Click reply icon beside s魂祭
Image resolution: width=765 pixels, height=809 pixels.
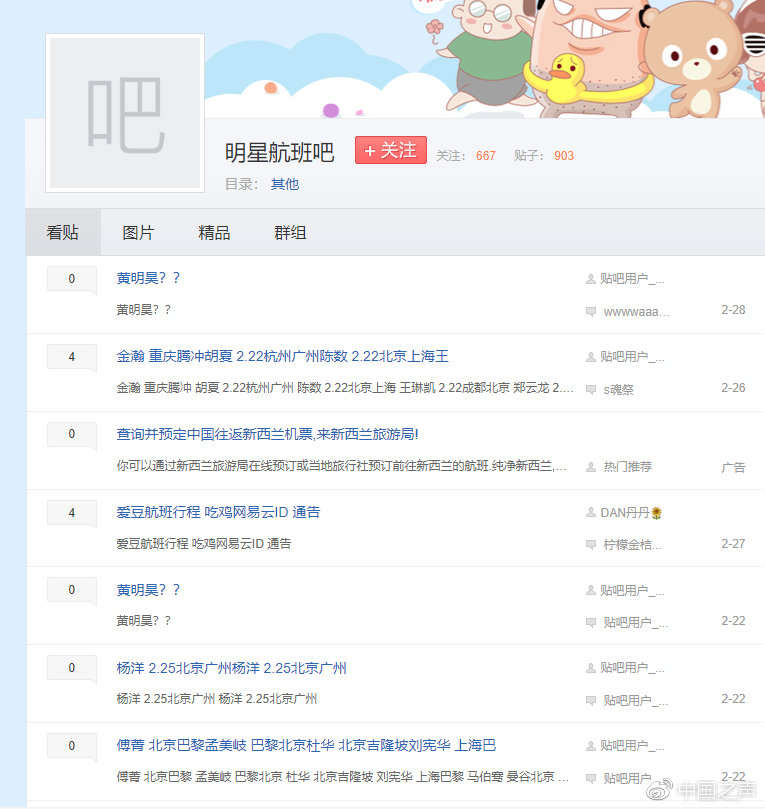pos(591,390)
